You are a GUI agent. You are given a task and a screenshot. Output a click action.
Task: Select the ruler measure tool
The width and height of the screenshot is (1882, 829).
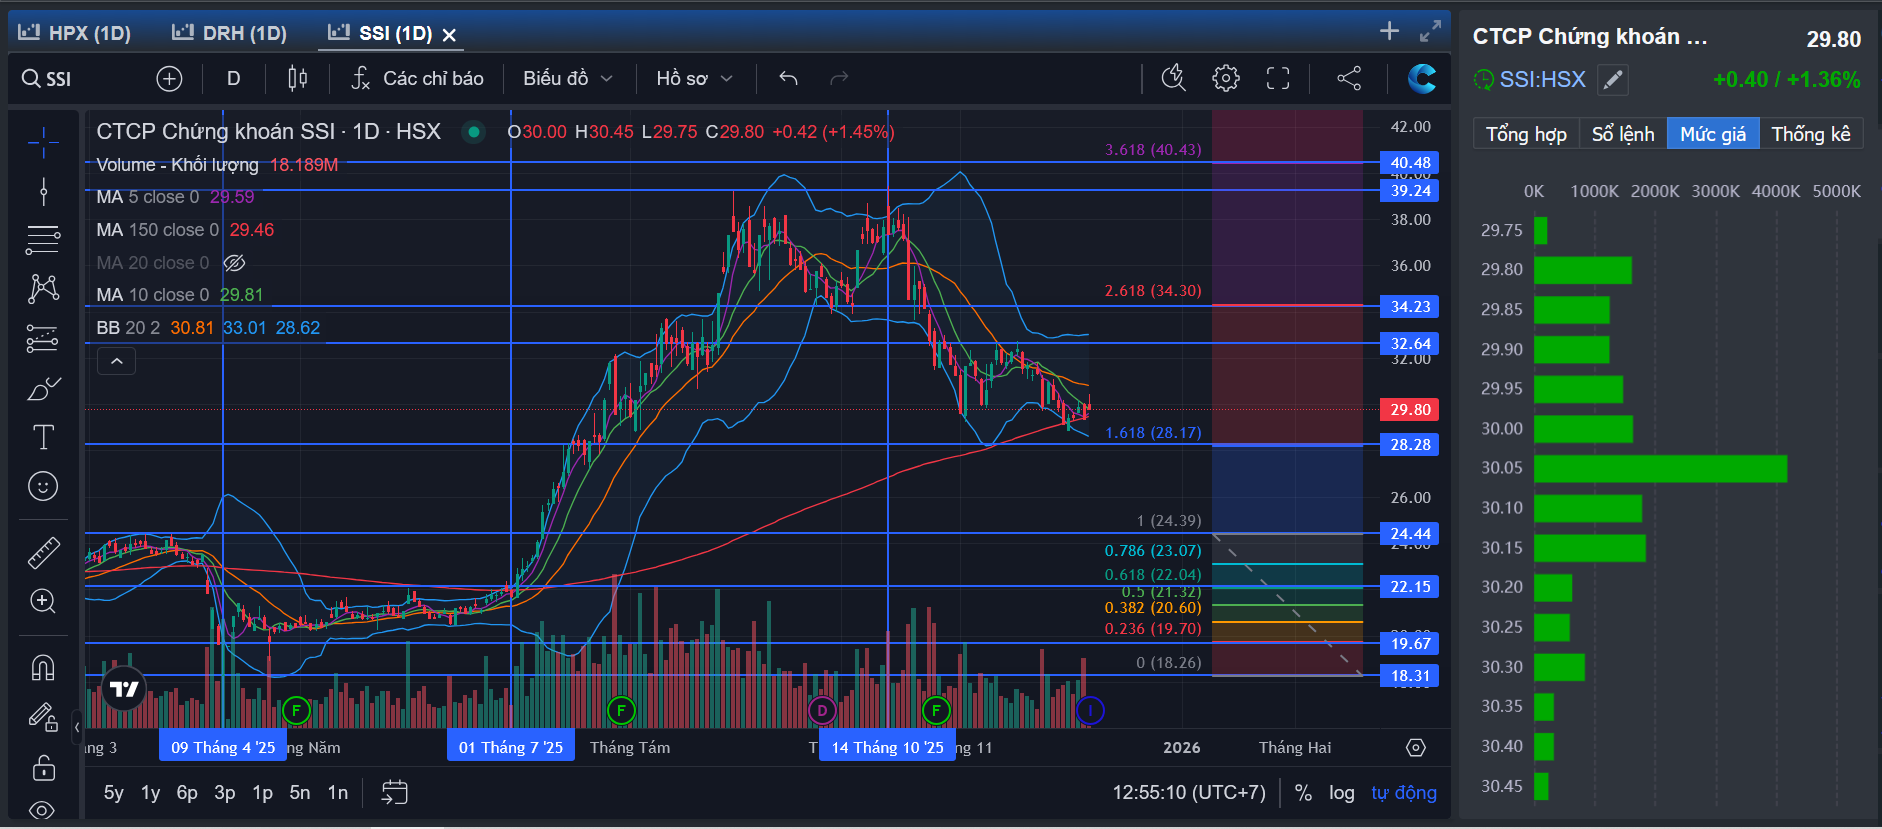click(x=43, y=552)
